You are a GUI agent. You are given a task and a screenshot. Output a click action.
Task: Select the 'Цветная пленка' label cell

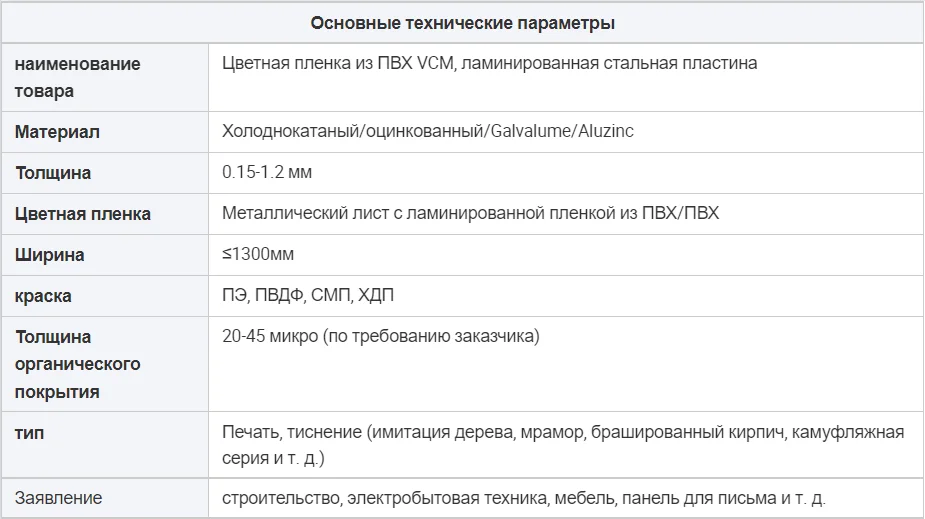(83, 214)
